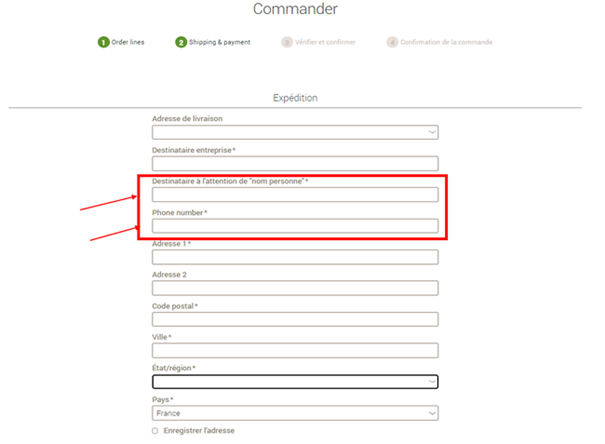Click the Code postal field
Screen dimensions: 605x444
295,319
